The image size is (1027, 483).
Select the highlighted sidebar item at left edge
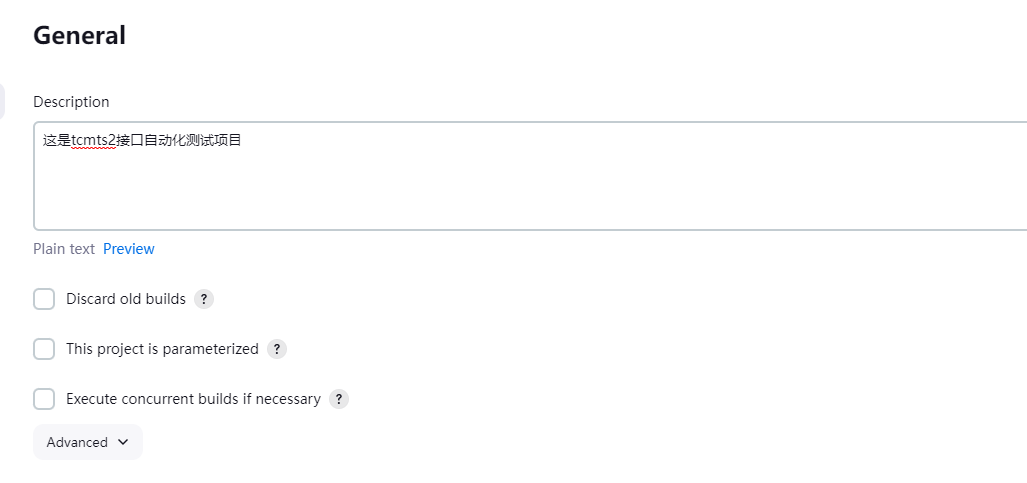2,101
